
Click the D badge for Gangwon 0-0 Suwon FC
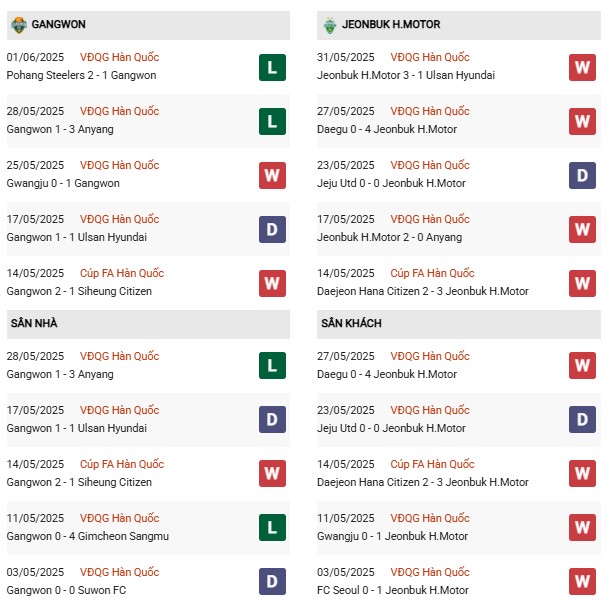[272, 581]
